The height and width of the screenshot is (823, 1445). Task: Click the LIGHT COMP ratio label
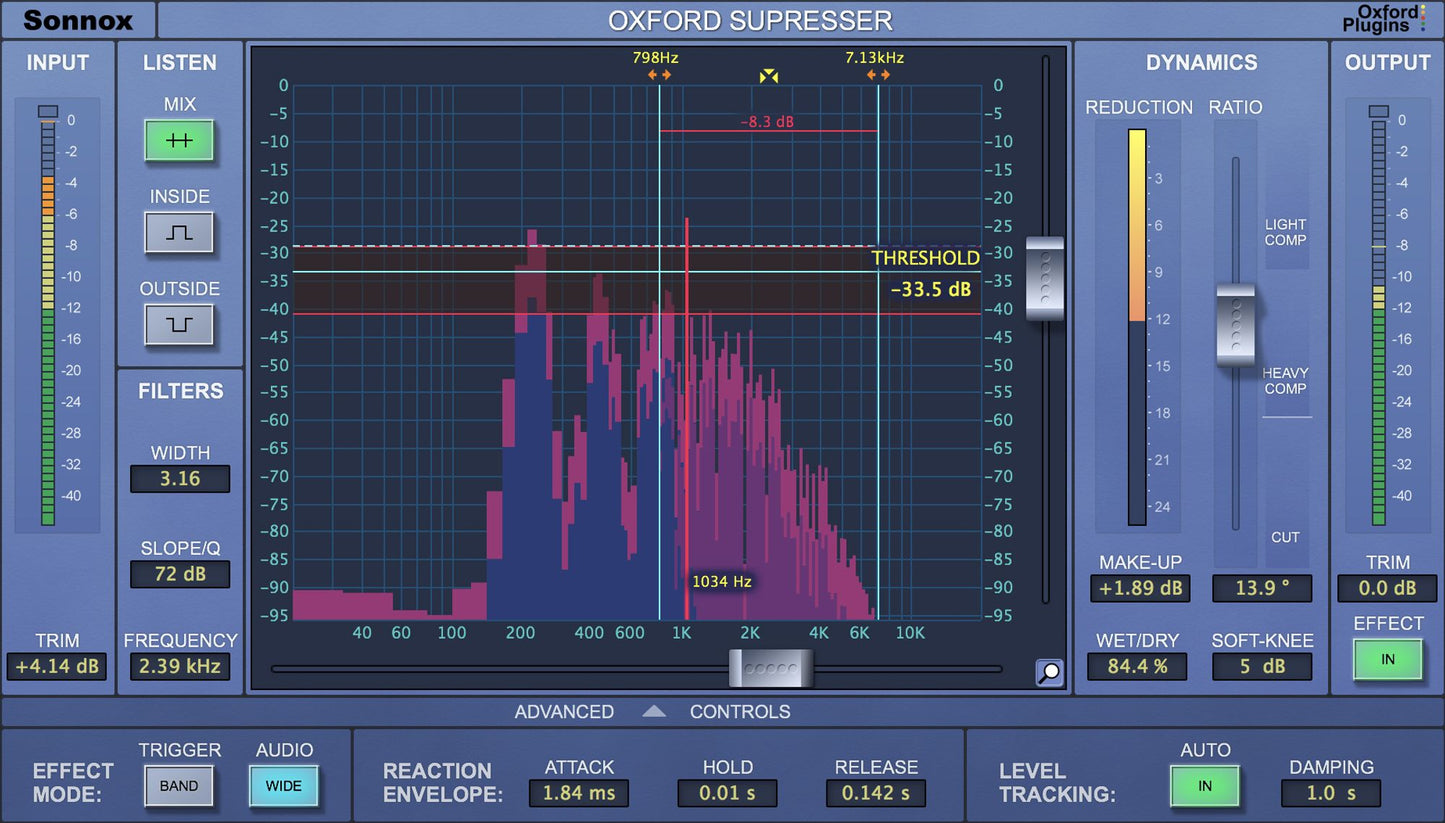pos(1285,232)
